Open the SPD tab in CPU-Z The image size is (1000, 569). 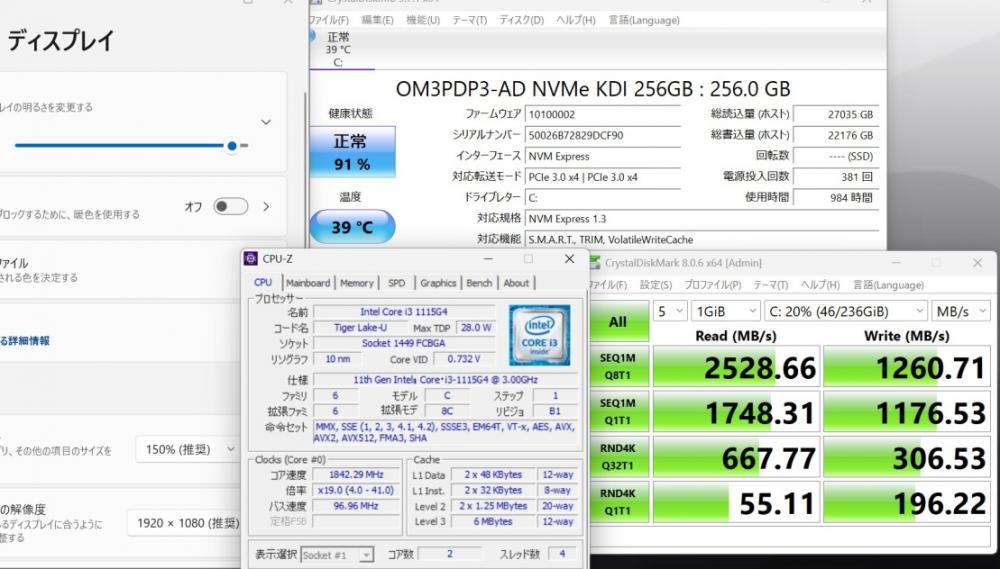point(397,283)
